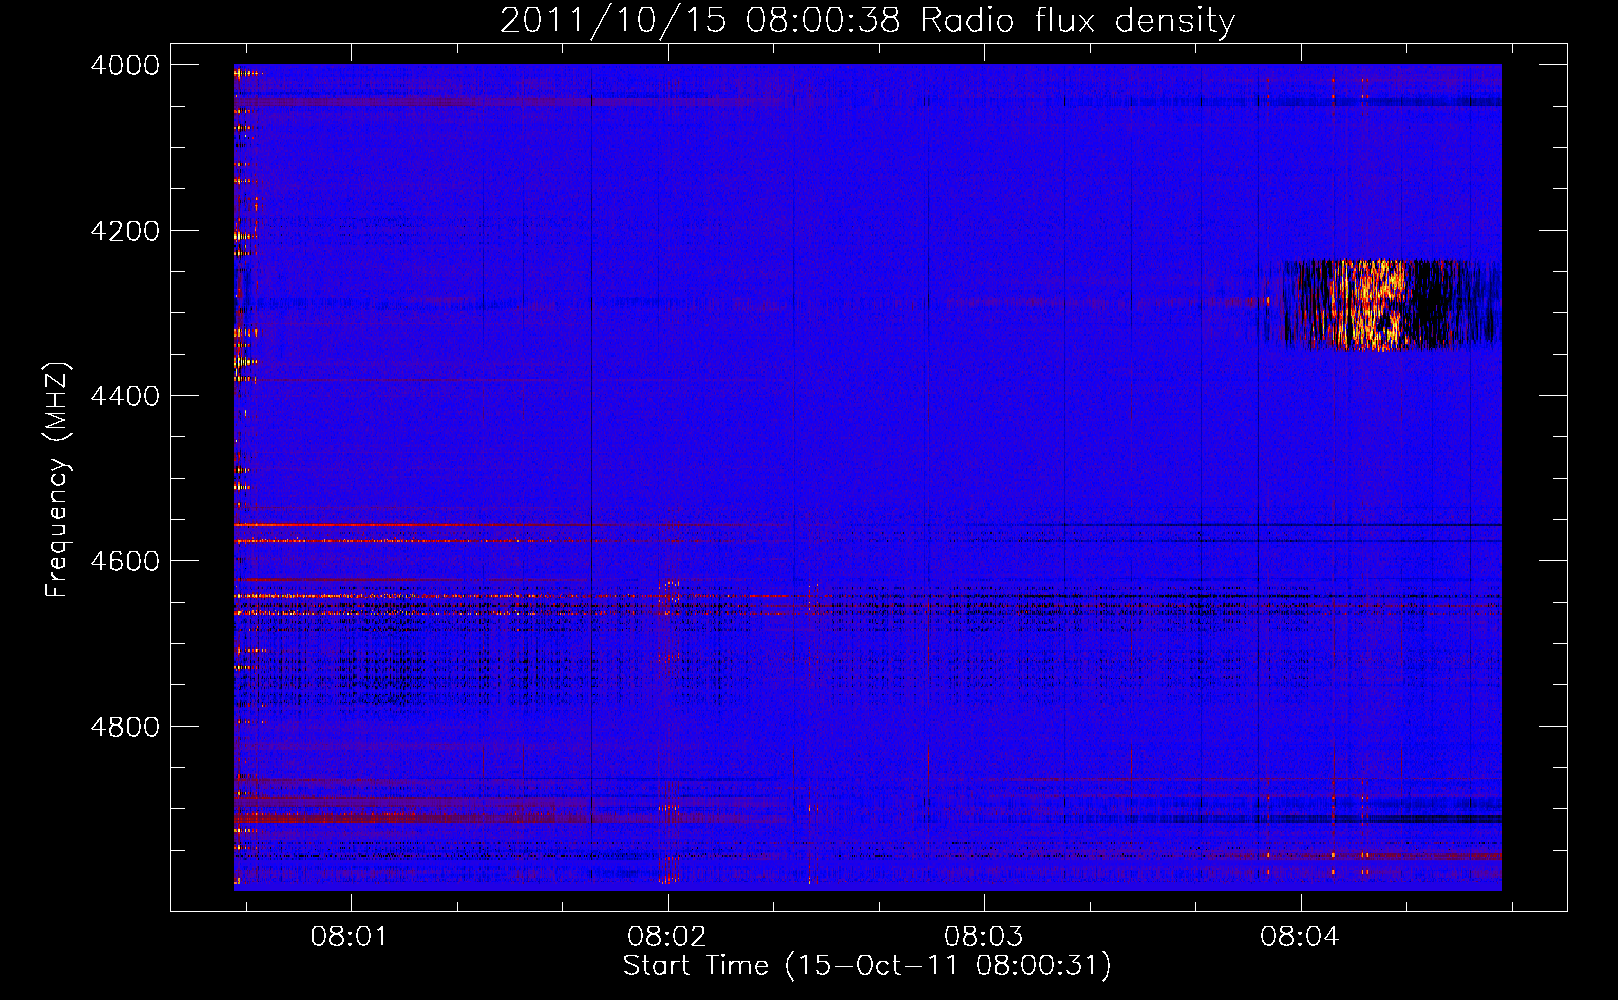The width and height of the screenshot is (1618, 1000).
Task: Click the 4800 frequency tick label
Action: click(125, 726)
